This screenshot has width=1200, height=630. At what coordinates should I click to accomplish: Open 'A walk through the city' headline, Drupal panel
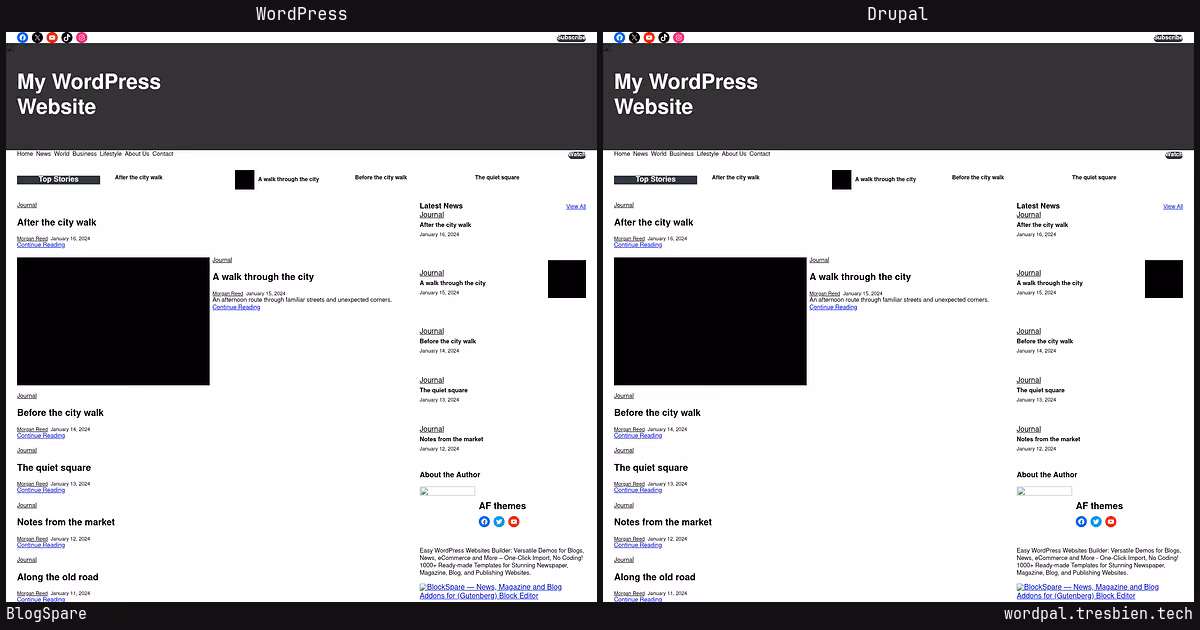(860, 277)
